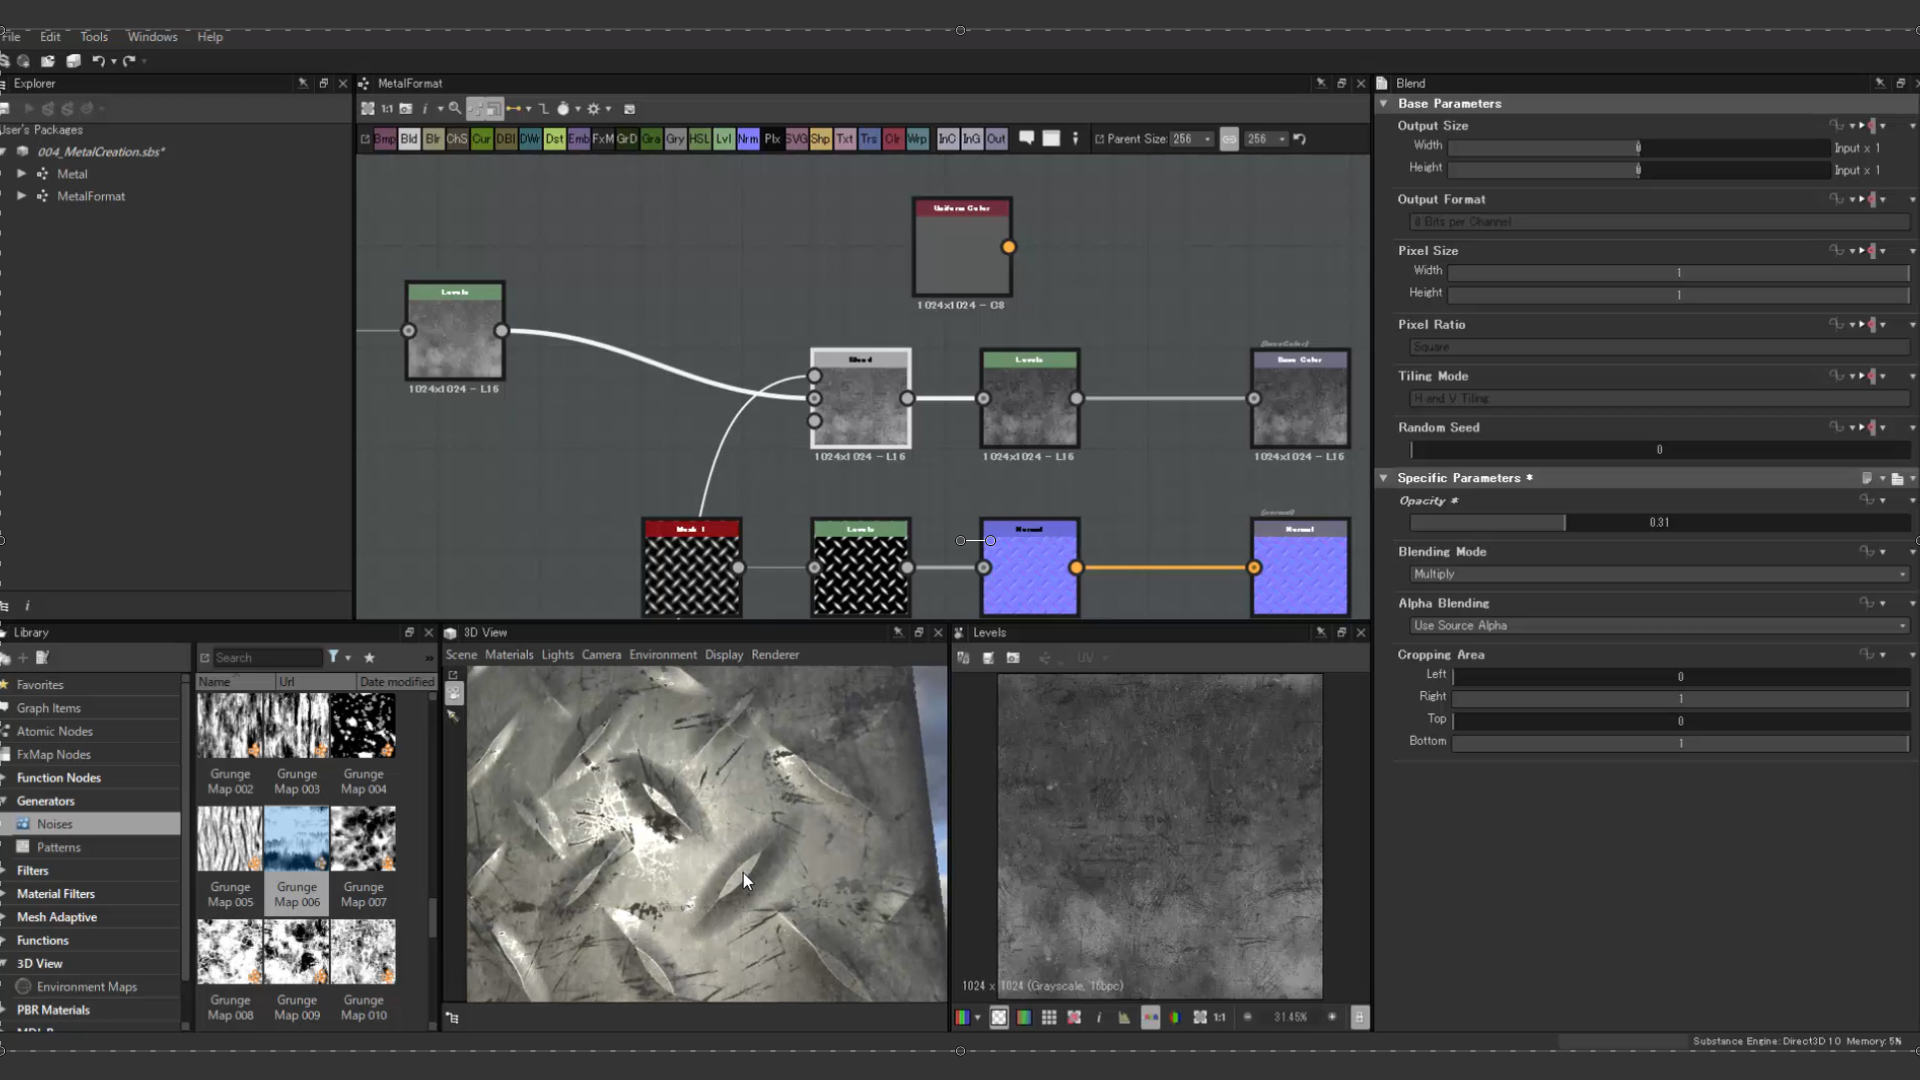The width and height of the screenshot is (1920, 1080).
Task: Click the link parent size chain icon
Action: pos(1228,139)
